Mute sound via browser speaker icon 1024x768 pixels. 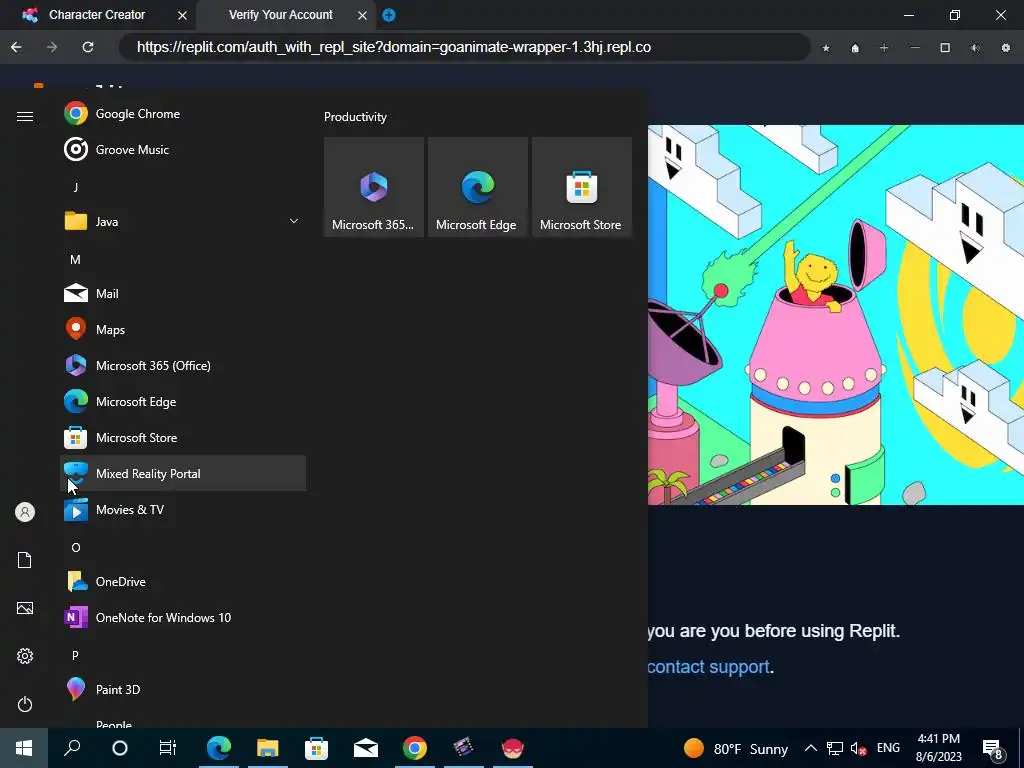pos(975,48)
